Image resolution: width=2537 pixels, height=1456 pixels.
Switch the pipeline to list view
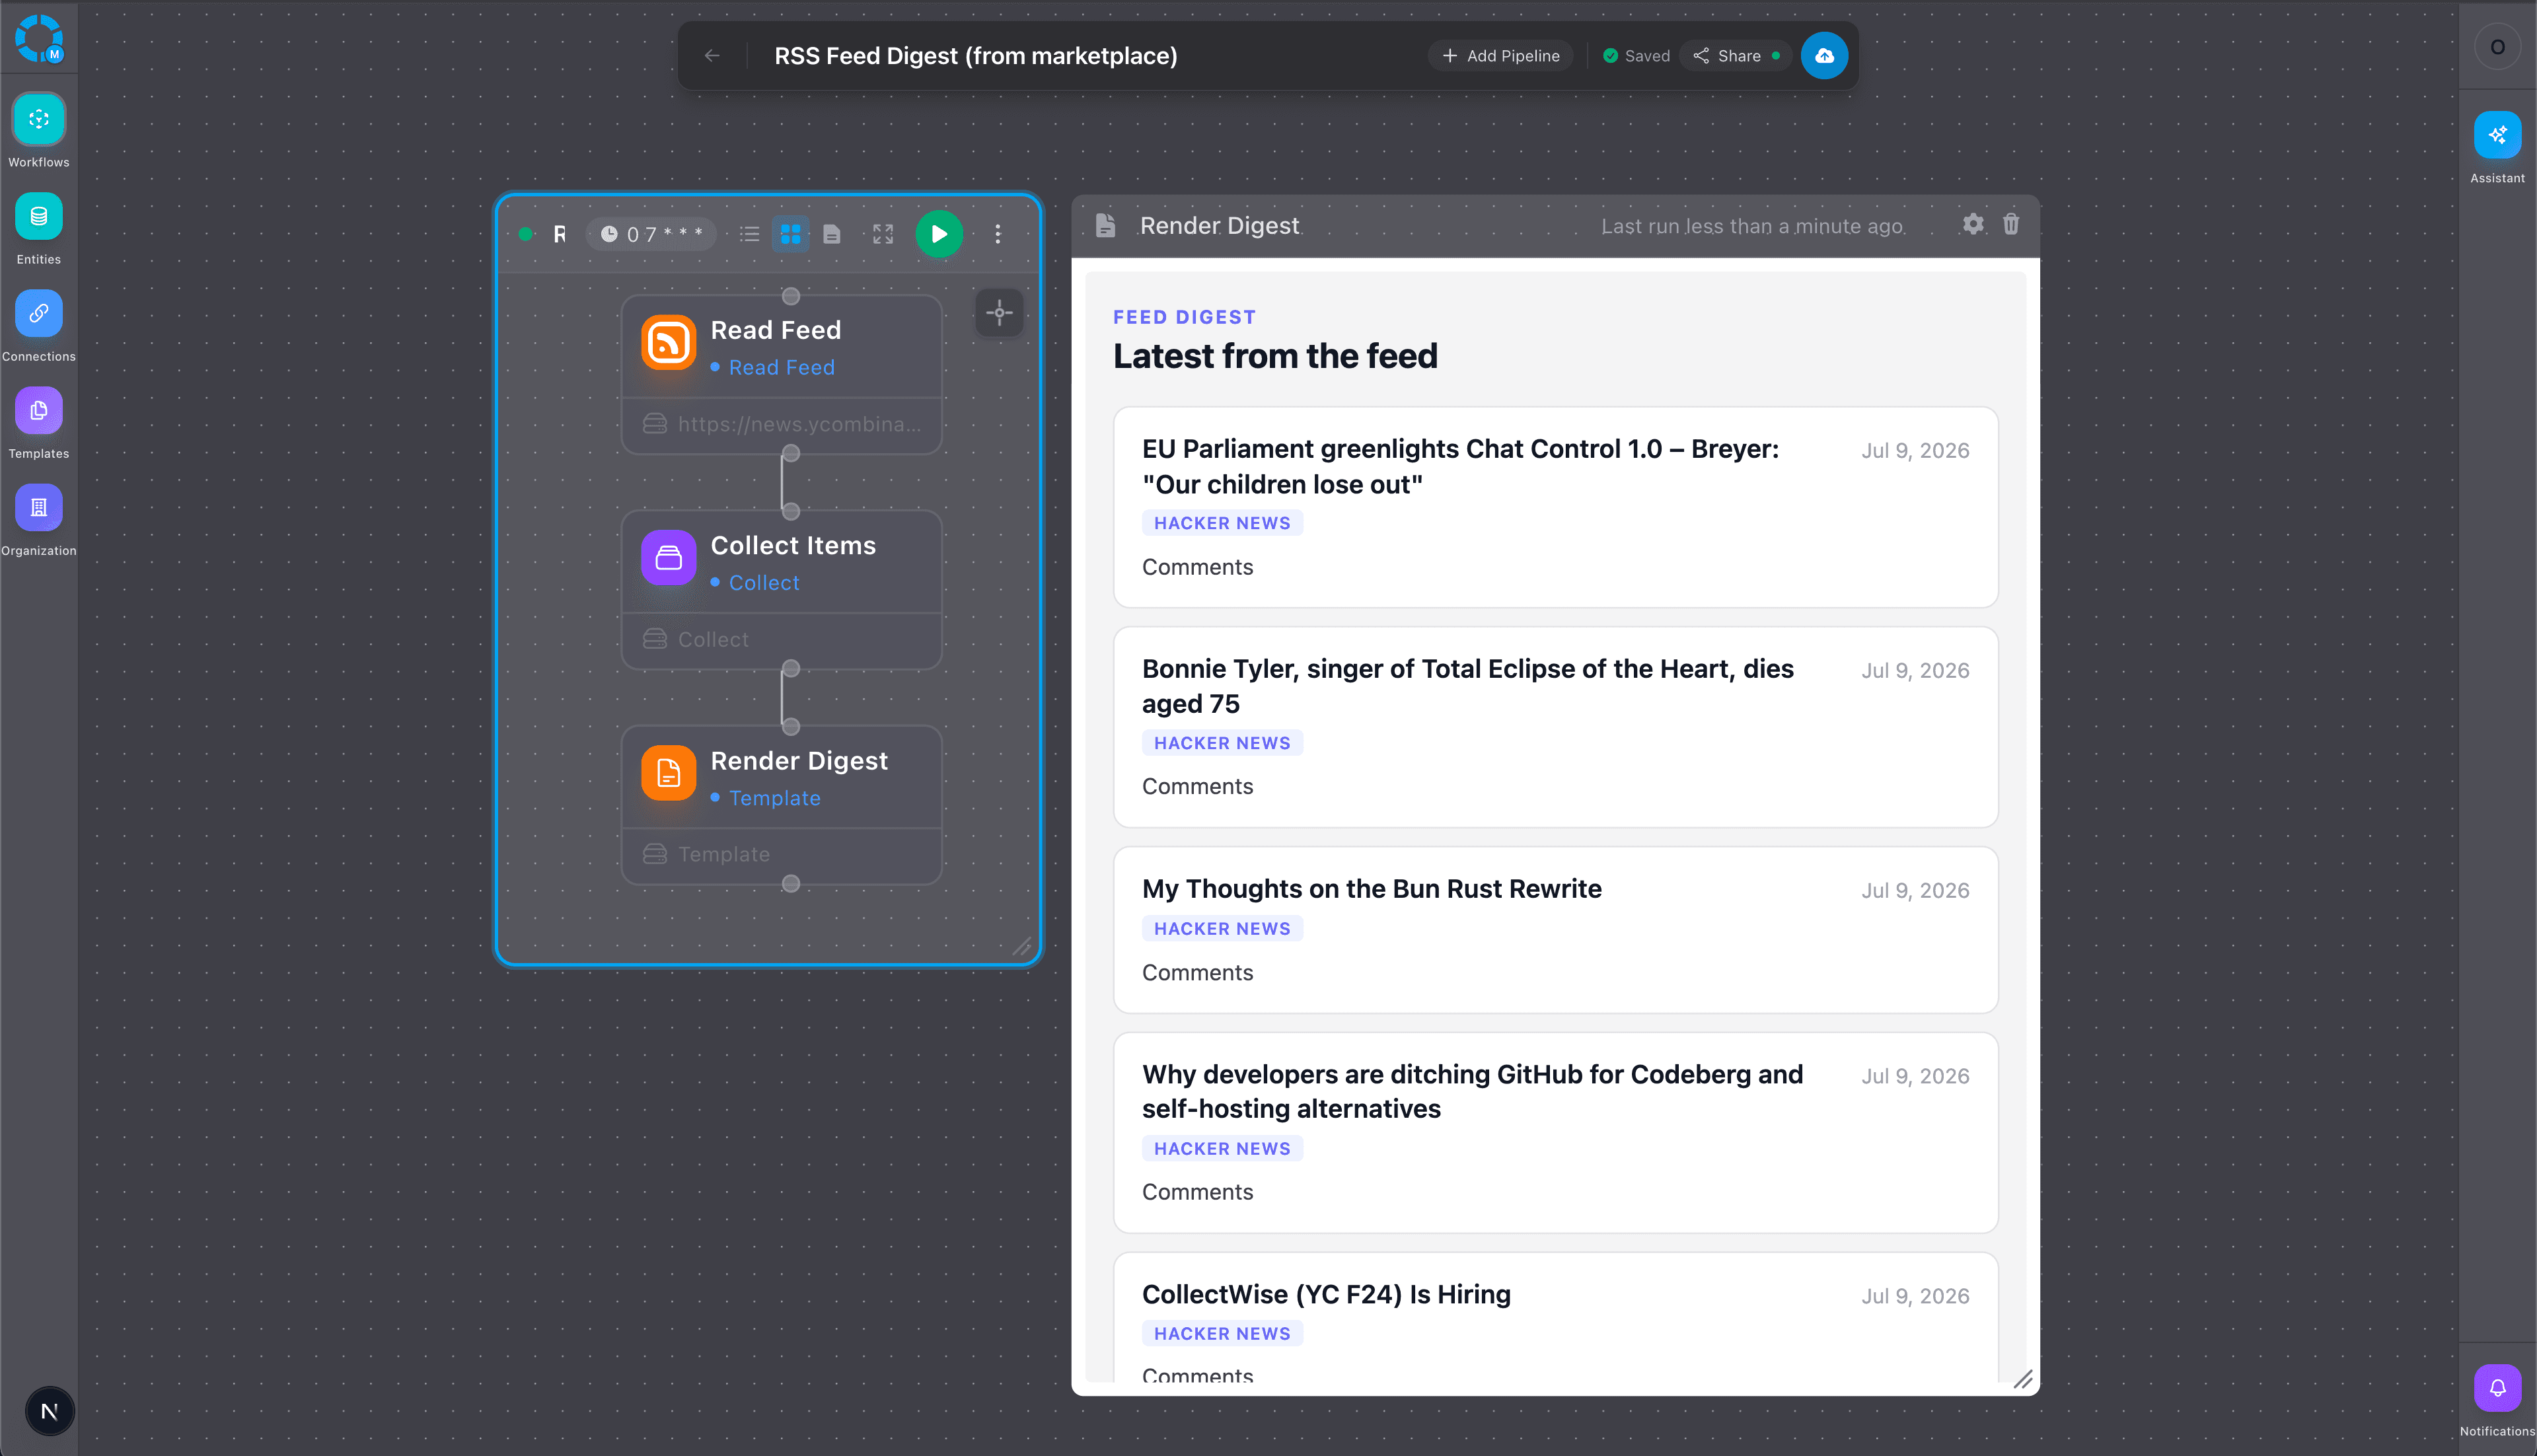coord(750,234)
